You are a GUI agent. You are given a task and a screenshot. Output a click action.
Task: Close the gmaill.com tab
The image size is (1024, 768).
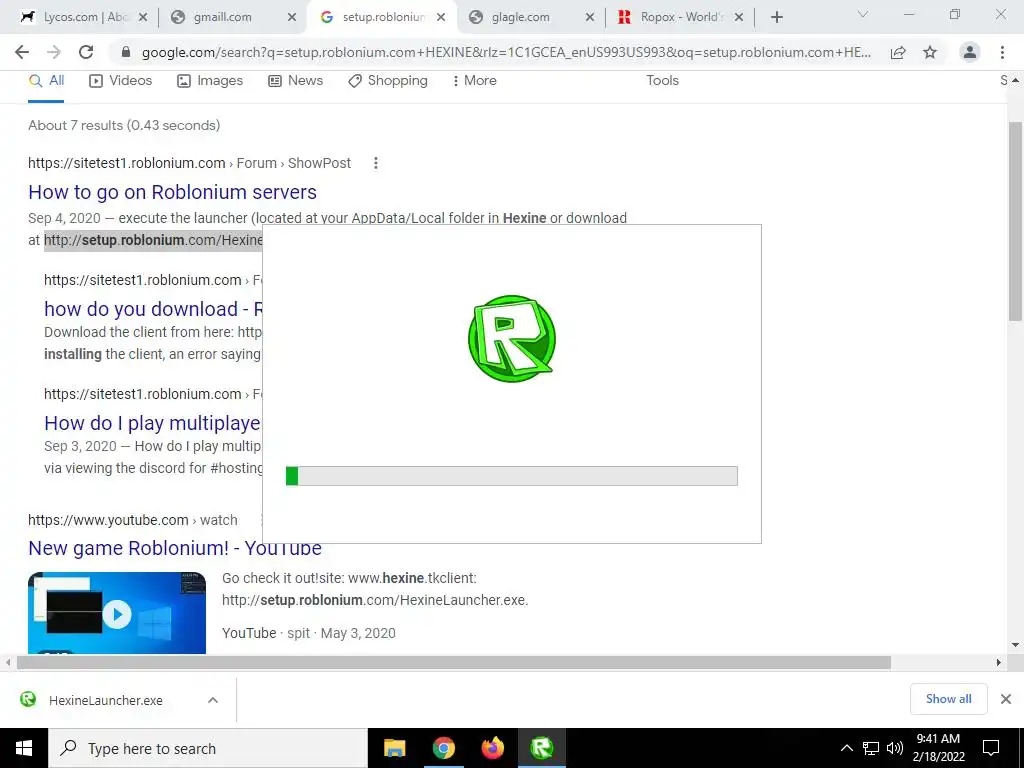click(293, 17)
